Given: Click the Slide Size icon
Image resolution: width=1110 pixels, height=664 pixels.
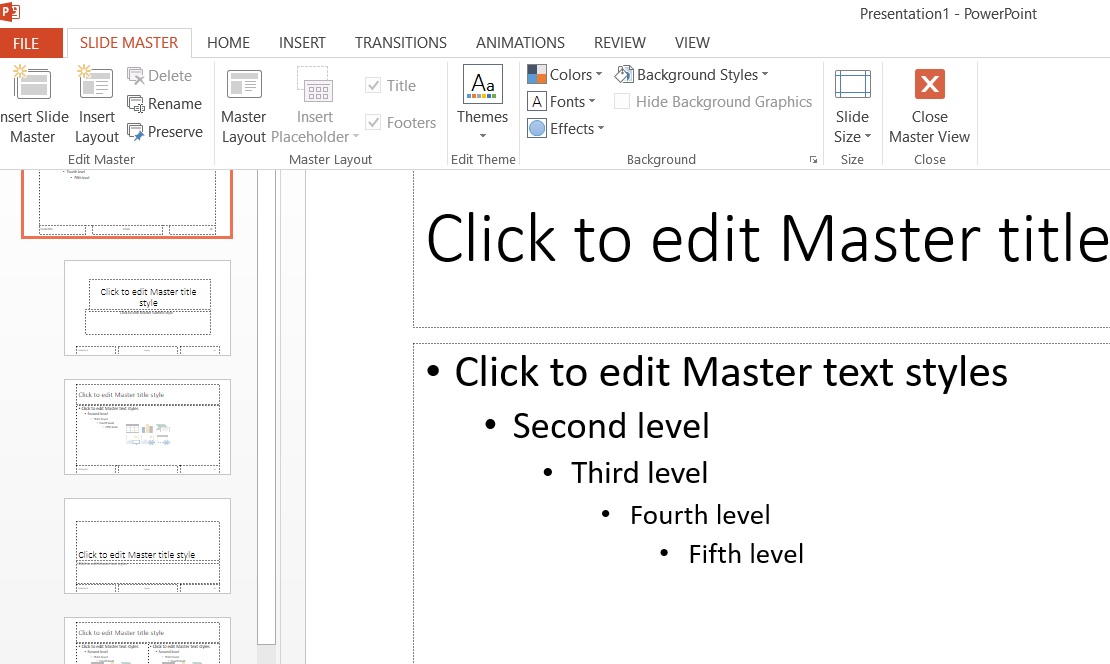Looking at the screenshot, I should pyautogui.click(x=852, y=85).
